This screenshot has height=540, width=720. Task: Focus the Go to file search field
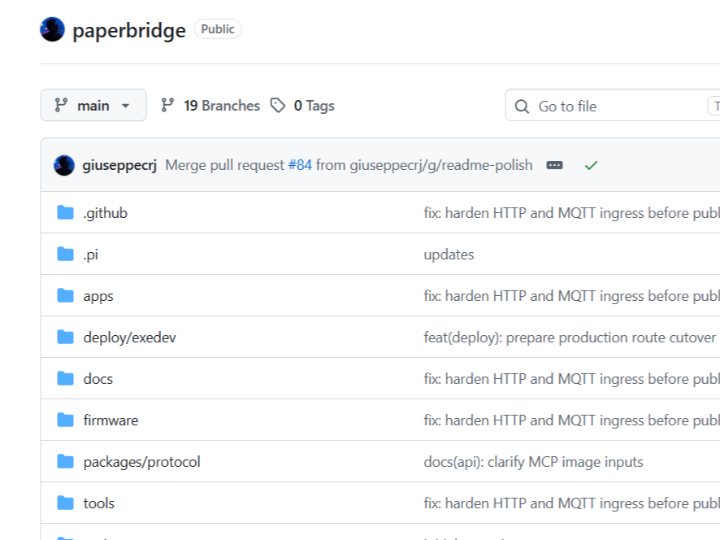point(613,106)
